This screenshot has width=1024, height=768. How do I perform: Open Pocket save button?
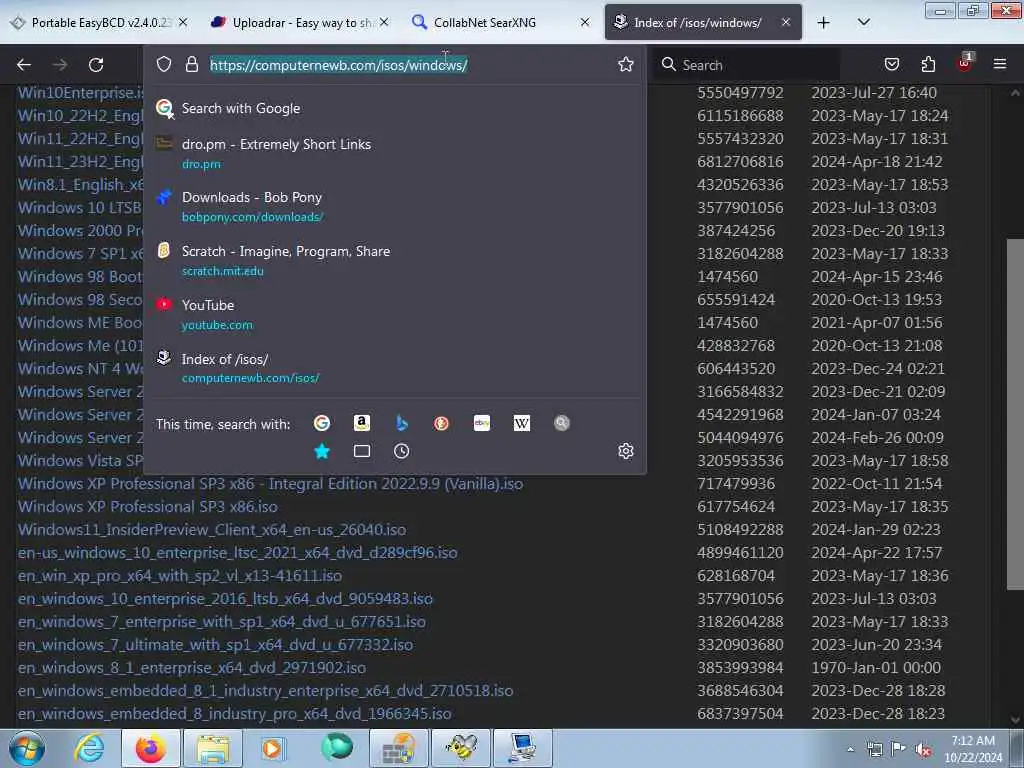coord(891,64)
